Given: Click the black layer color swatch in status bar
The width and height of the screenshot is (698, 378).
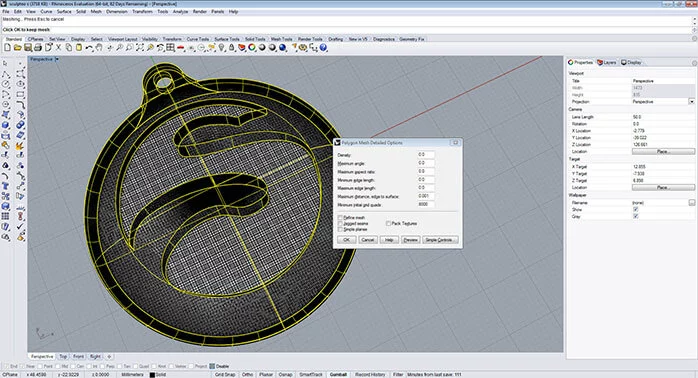Looking at the screenshot, I should tap(152, 375).
